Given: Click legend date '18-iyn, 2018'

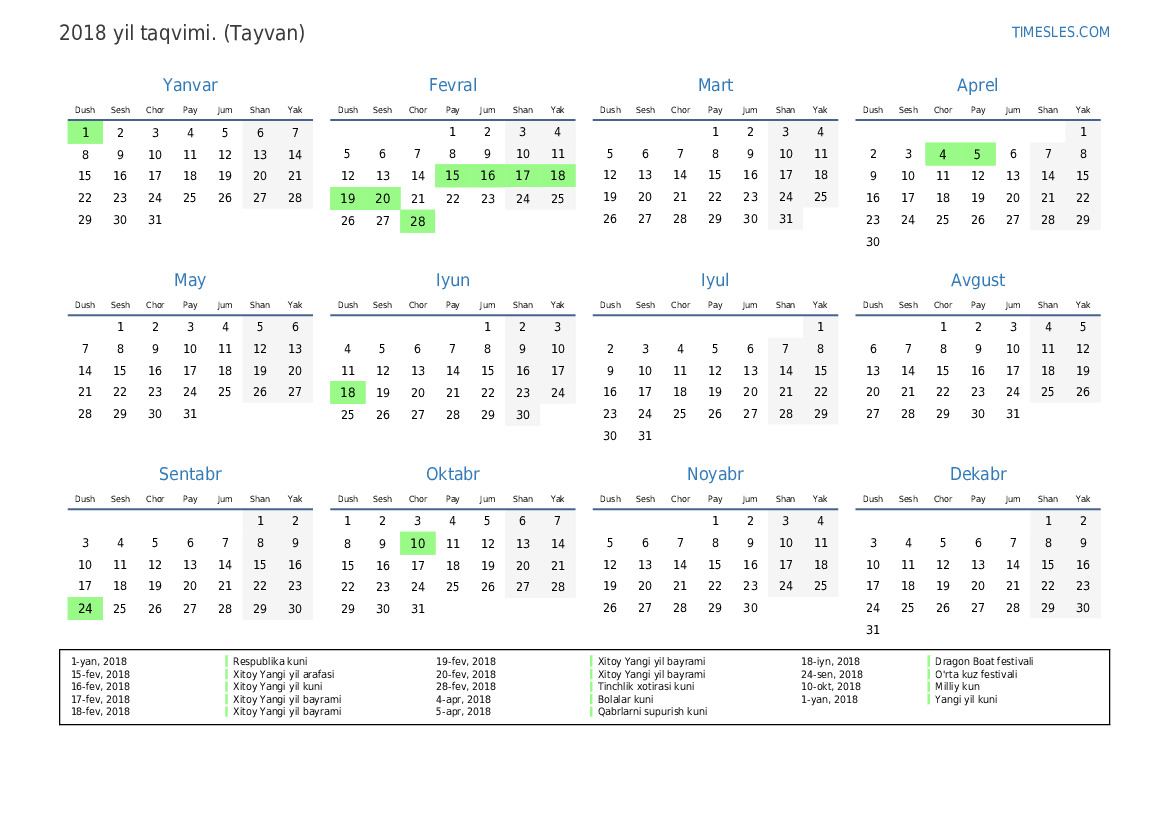Looking at the screenshot, I should point(830,661).
